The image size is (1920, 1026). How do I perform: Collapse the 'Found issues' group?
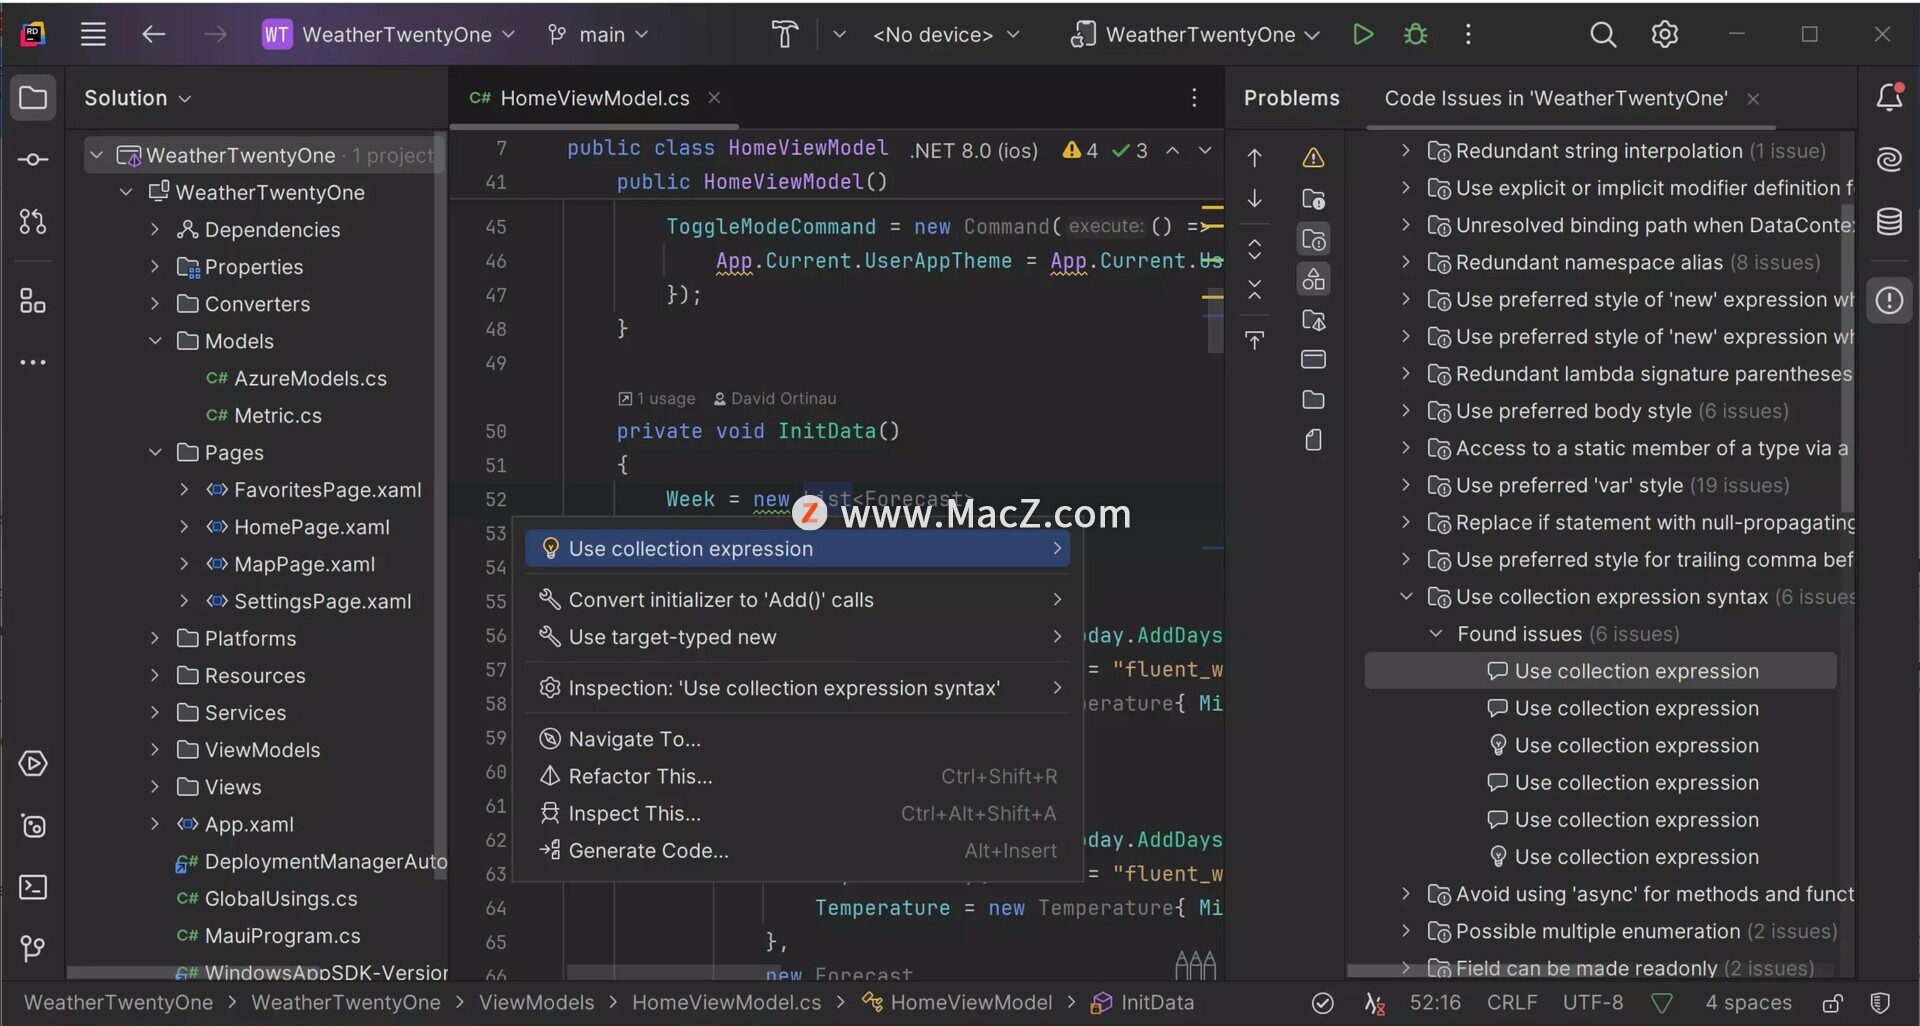[1436, 634]
